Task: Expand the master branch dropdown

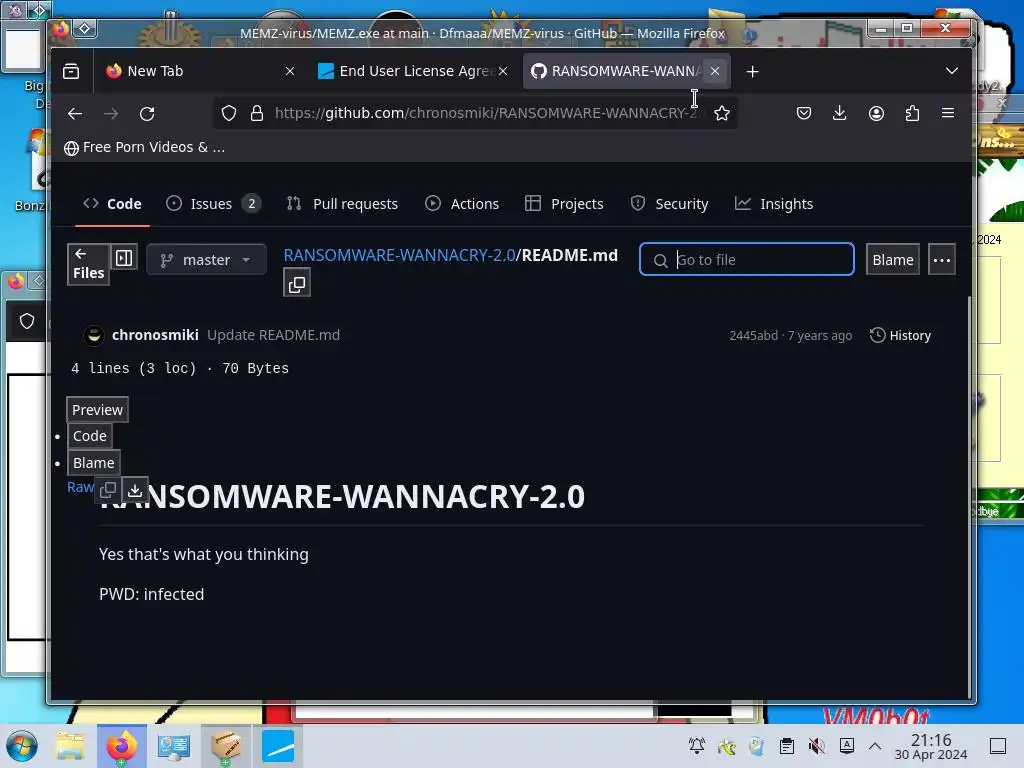Action: pyautogui.click(x=206, y=260)
